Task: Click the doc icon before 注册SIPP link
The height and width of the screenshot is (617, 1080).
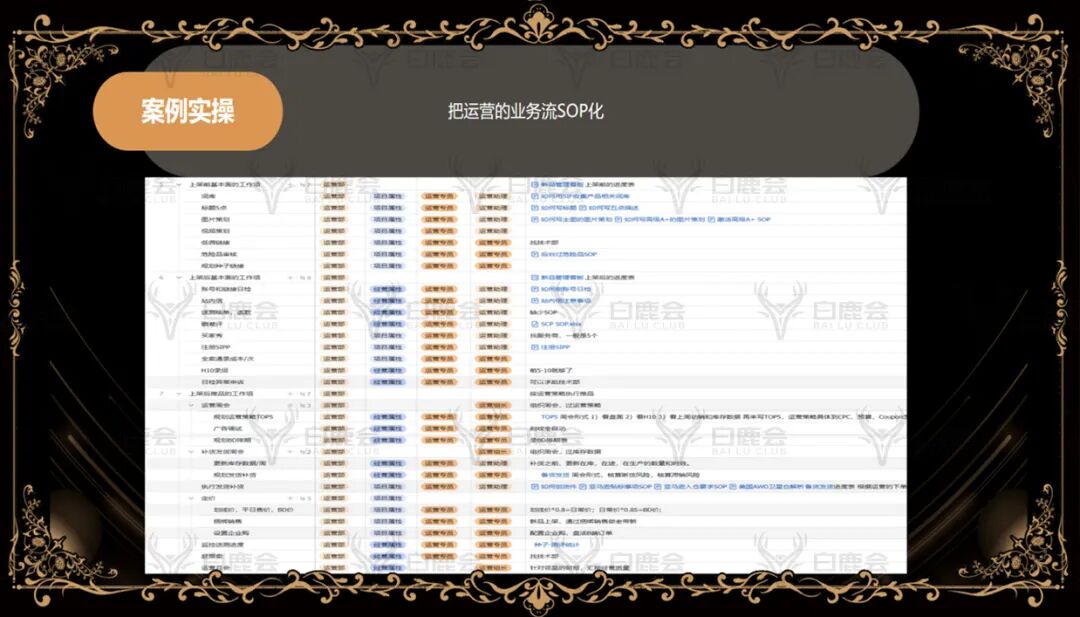Action: coord(534,347)
